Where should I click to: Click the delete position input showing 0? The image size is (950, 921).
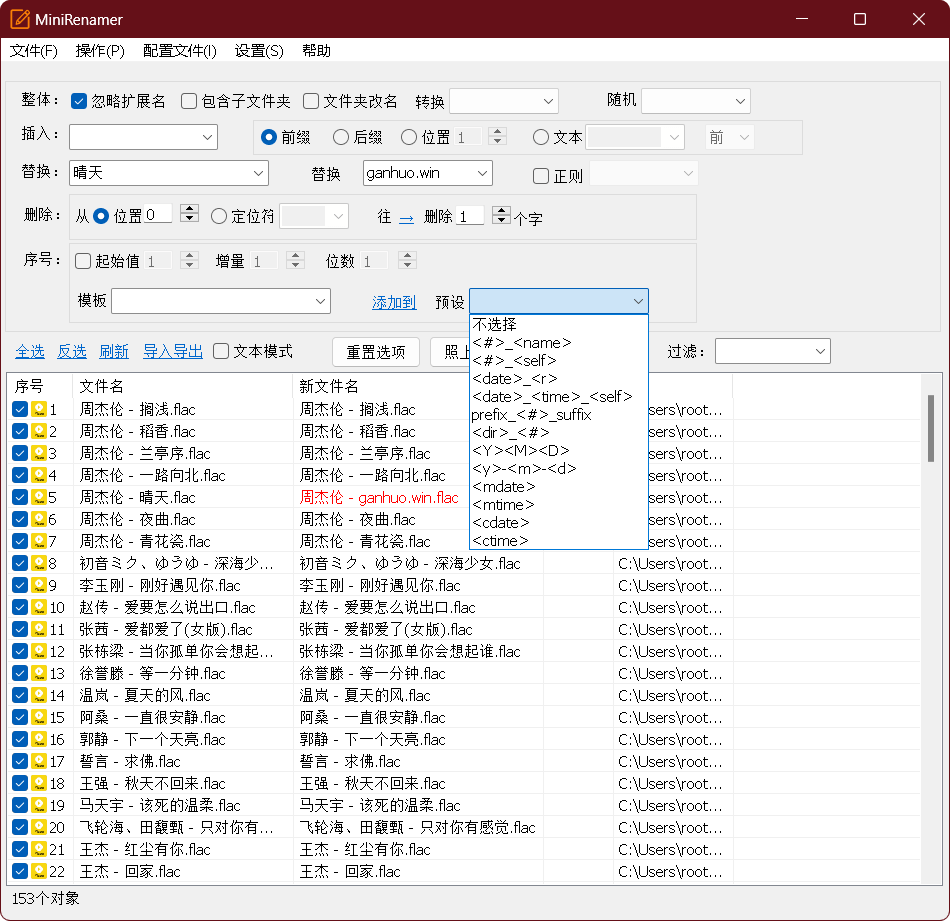click(158, 214)
